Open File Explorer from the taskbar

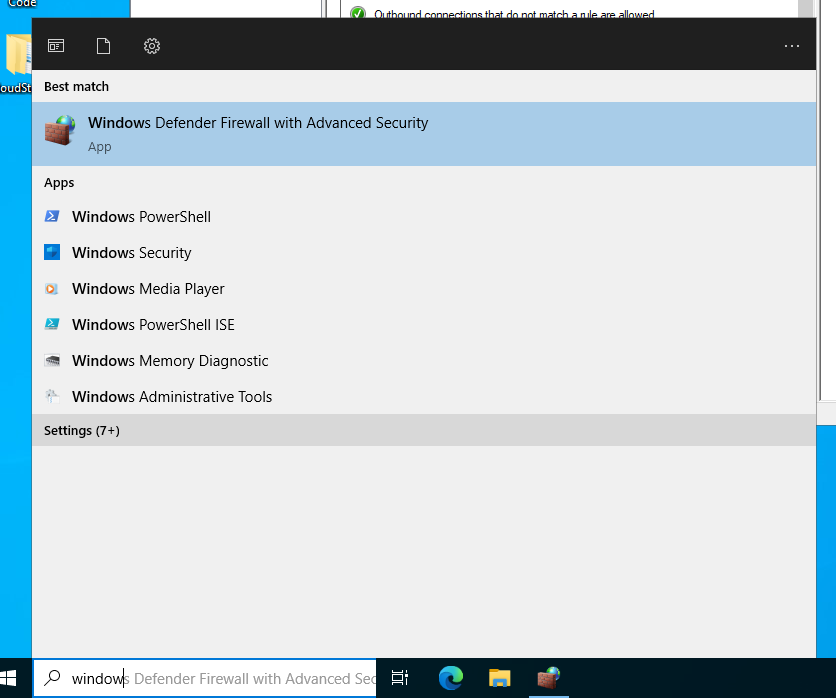[500, 678]
